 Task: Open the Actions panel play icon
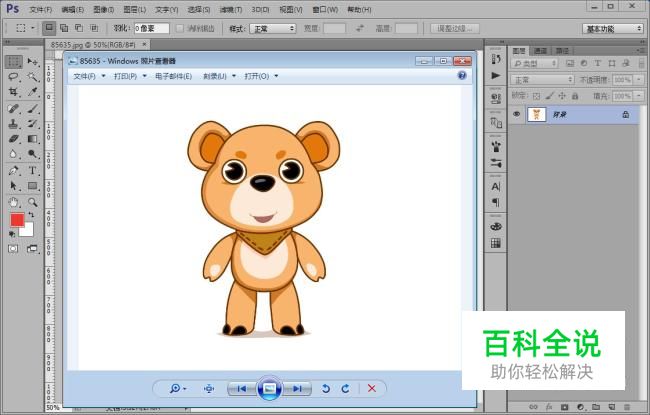[496, 75]
